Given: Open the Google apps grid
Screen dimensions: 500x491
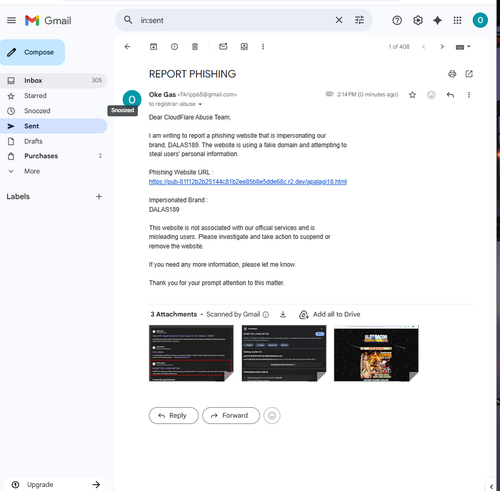Looking at the screenshot, I should [457, 20].
